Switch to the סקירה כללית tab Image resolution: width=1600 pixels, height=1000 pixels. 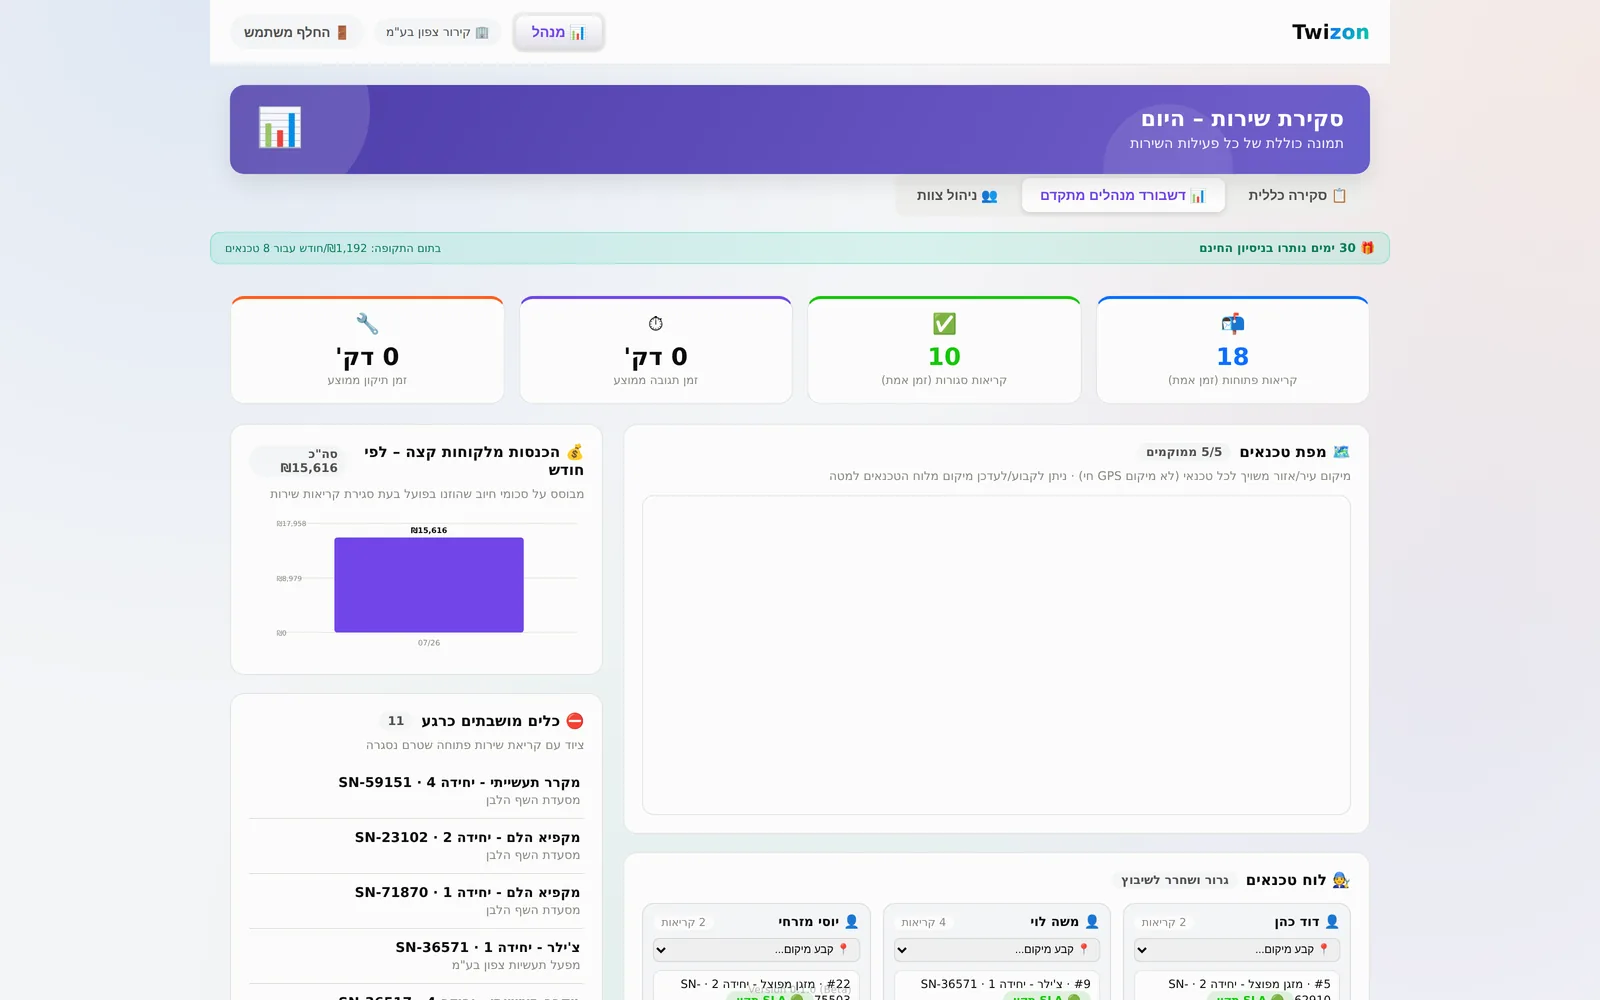click(x=1297, y=195)
